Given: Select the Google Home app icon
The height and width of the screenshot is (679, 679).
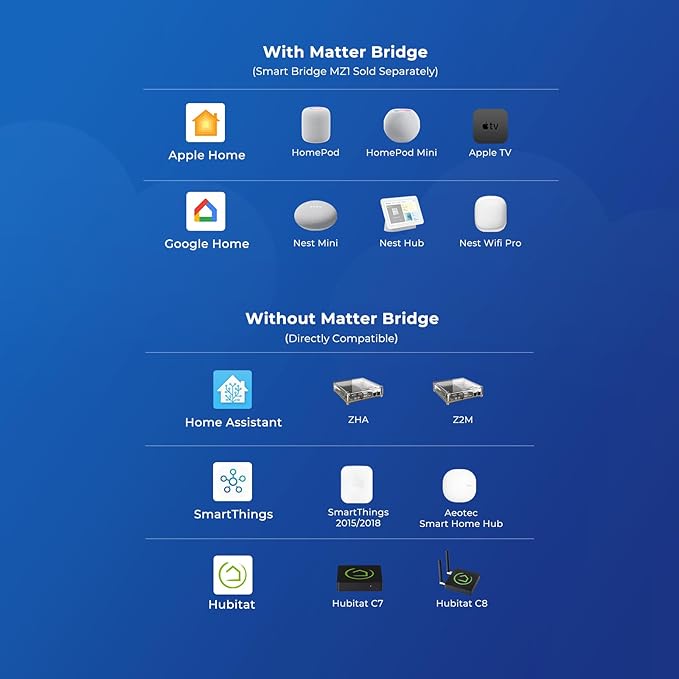Looking at the screenshot, I should coord(206,212).
